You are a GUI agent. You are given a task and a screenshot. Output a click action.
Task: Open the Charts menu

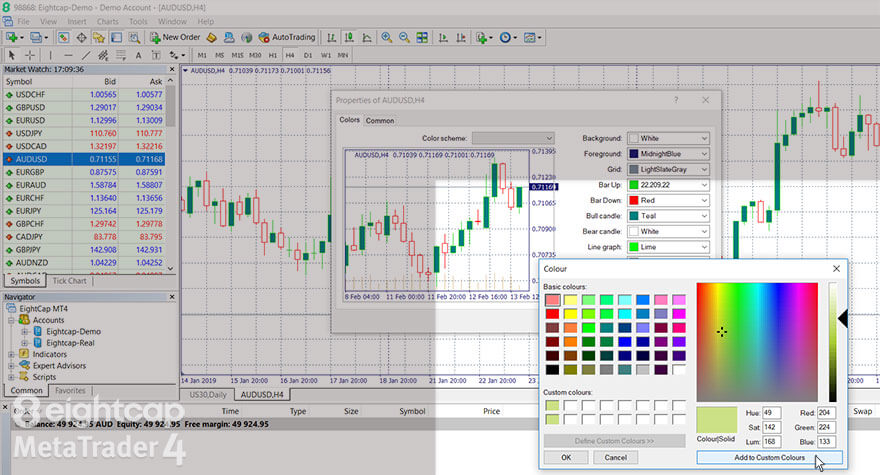click(x=107, y=21)
